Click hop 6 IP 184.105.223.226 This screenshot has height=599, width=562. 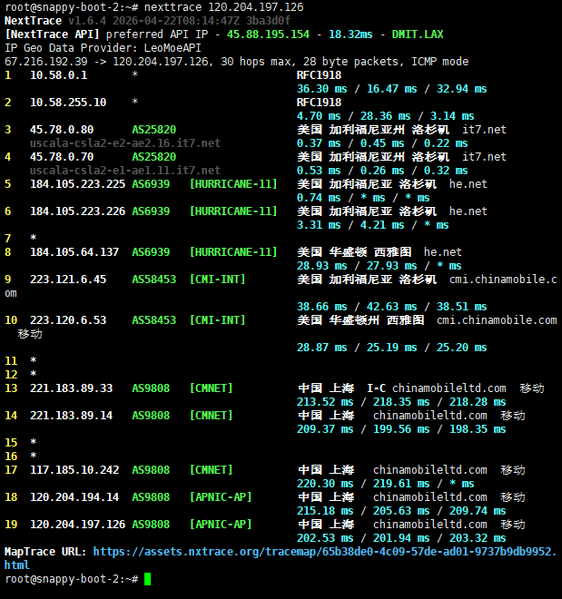[x=78, y=211]
